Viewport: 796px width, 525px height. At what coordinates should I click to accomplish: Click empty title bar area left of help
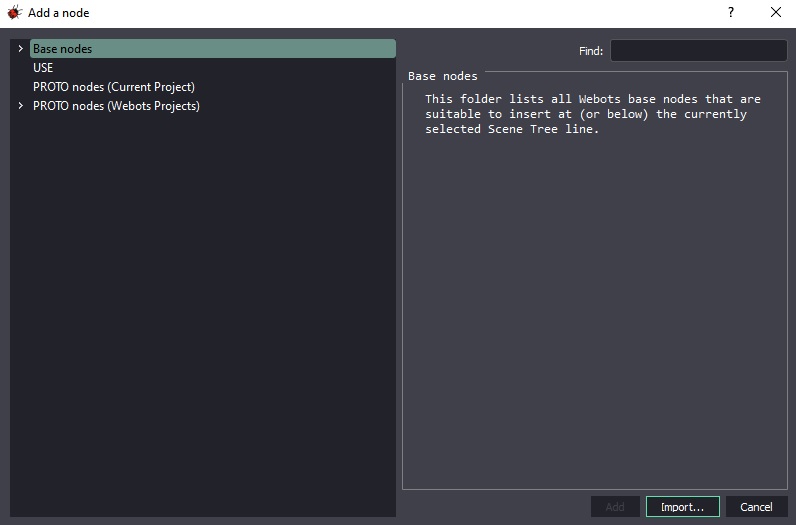pos(400,13)
